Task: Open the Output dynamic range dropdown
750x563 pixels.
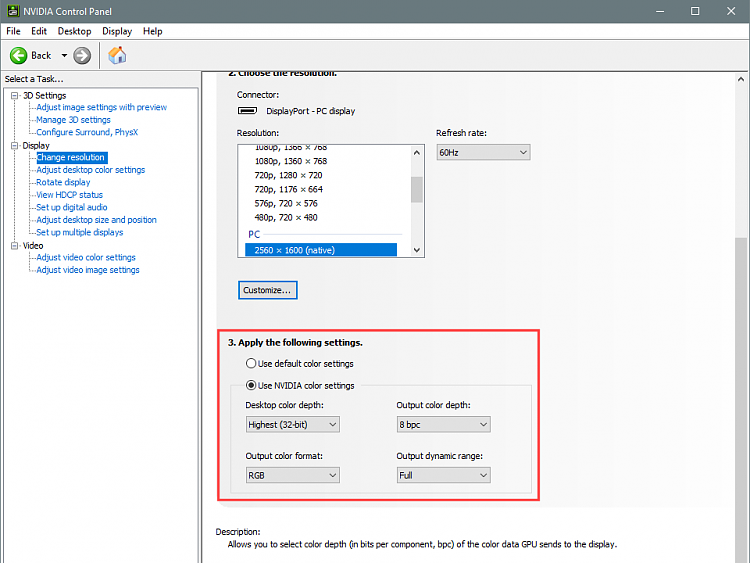Action: pyautogui.click(x=443, y=475)
